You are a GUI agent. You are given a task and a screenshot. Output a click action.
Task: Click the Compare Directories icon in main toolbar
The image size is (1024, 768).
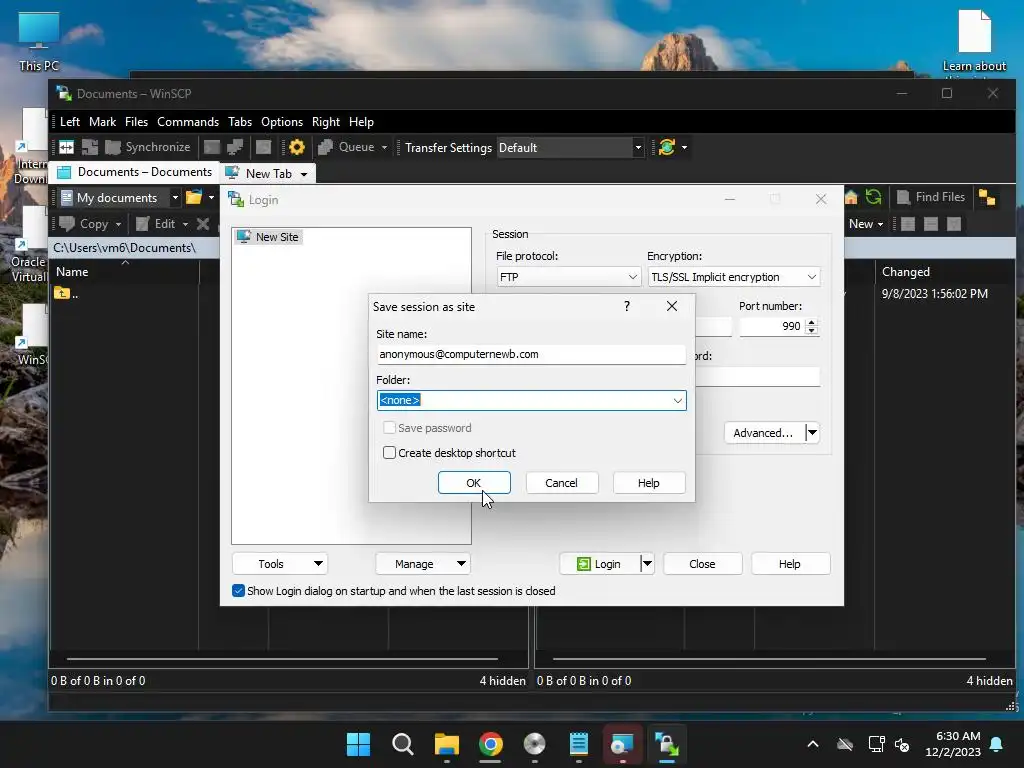point(67,148)
